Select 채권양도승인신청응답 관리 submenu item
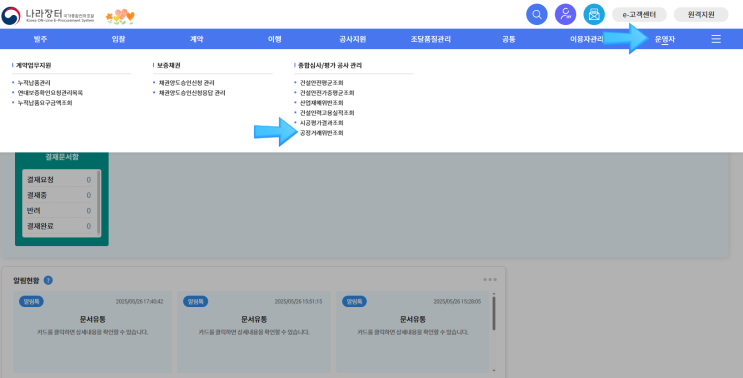 (192, 93)
